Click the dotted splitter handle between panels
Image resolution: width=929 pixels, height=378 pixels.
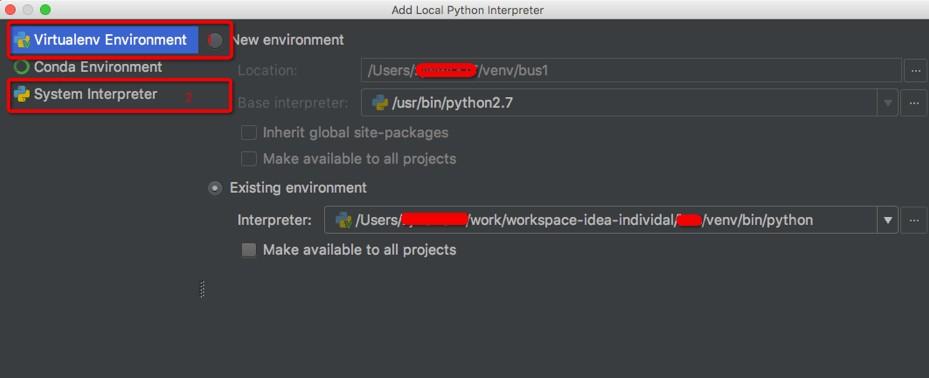pyautogui.click(x=203, y=289)
